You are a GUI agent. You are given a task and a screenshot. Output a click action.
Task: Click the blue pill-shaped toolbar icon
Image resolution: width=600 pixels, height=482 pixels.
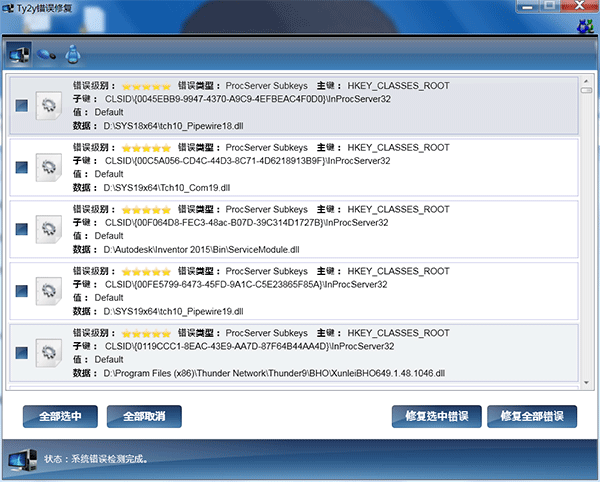[x=46, y=55]
